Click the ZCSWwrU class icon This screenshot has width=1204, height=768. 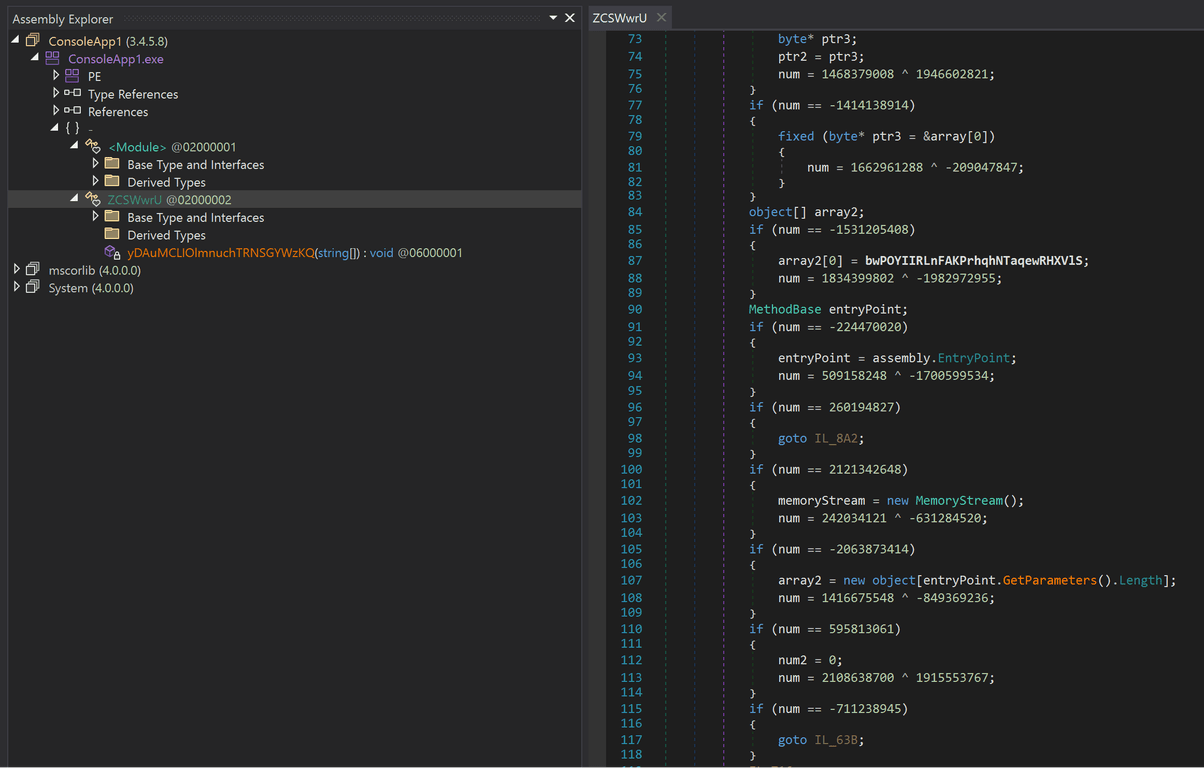tap(93, 200)
